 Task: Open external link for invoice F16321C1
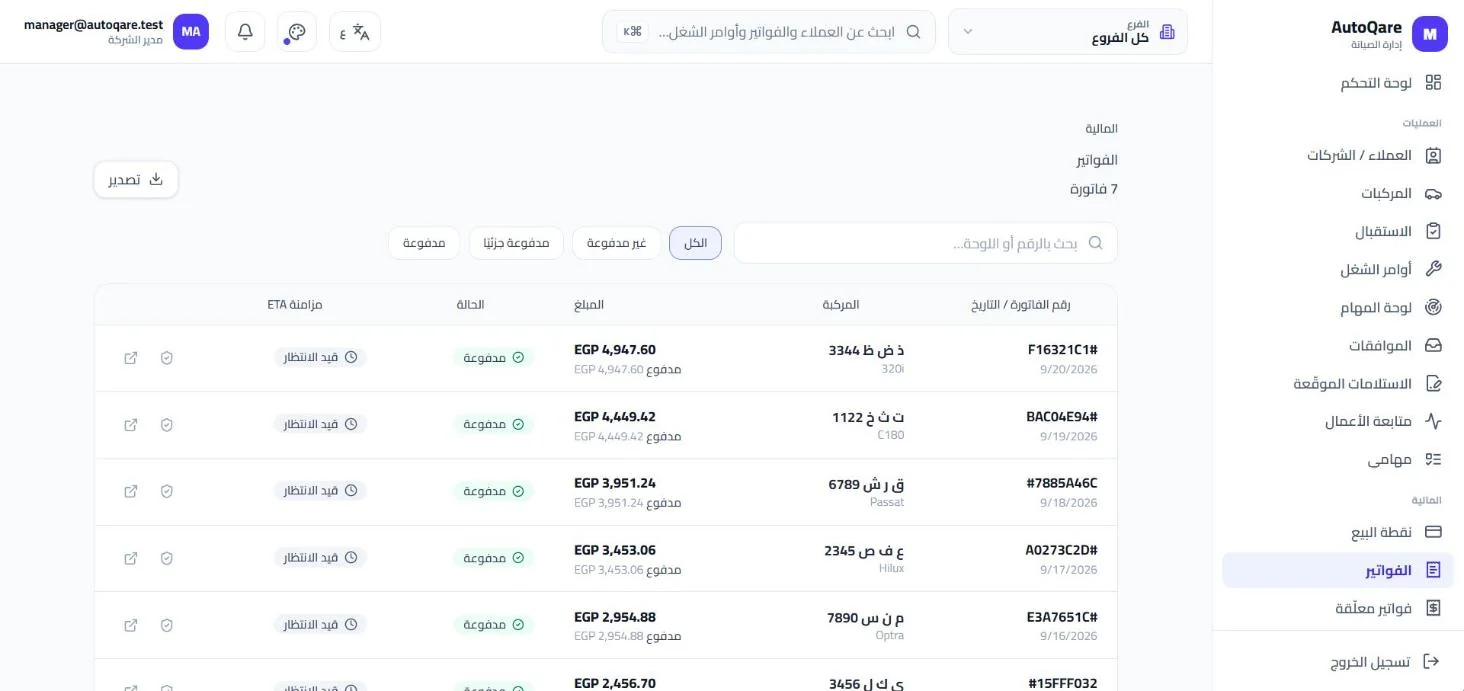tap(131, 358)
